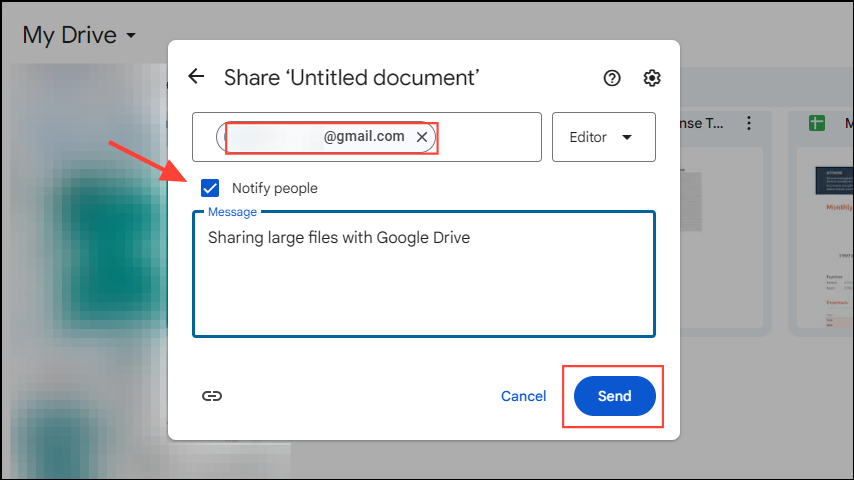Open share settings gear icon
The width and height of the screenshot is (854, 480).
click(x=651, y=78)
